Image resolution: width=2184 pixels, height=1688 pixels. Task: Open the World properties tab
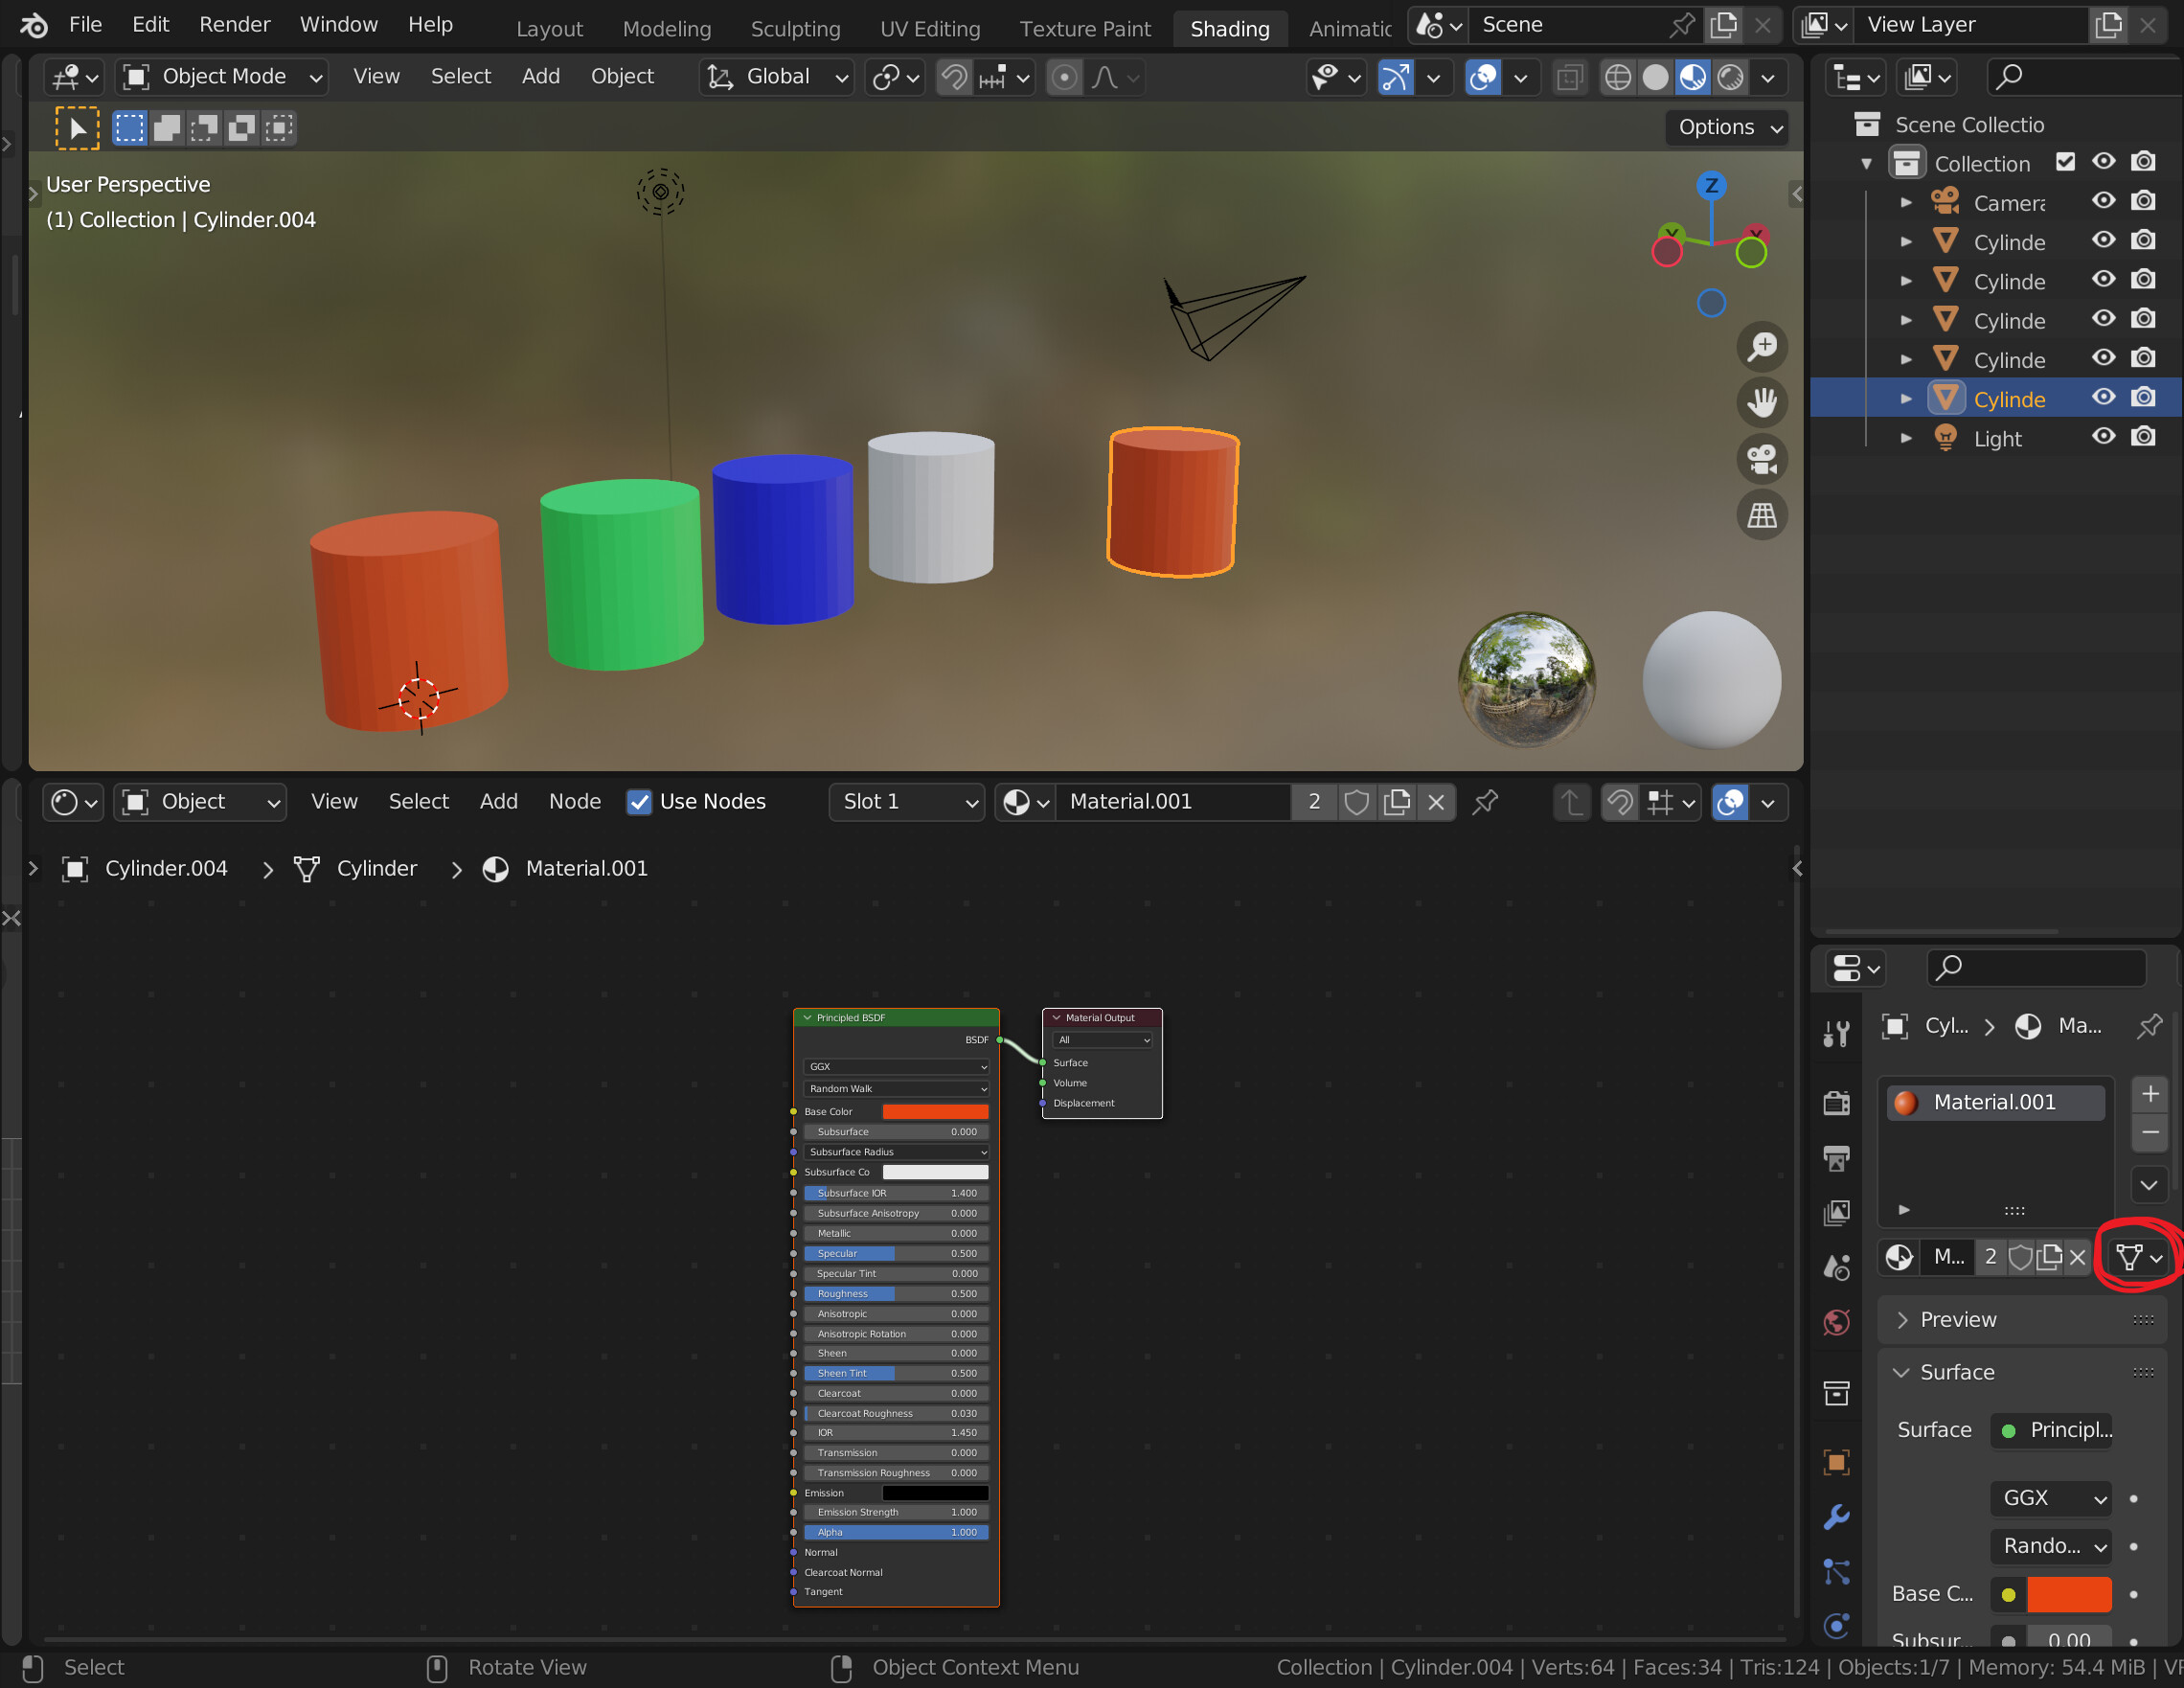point(1836,1323)
